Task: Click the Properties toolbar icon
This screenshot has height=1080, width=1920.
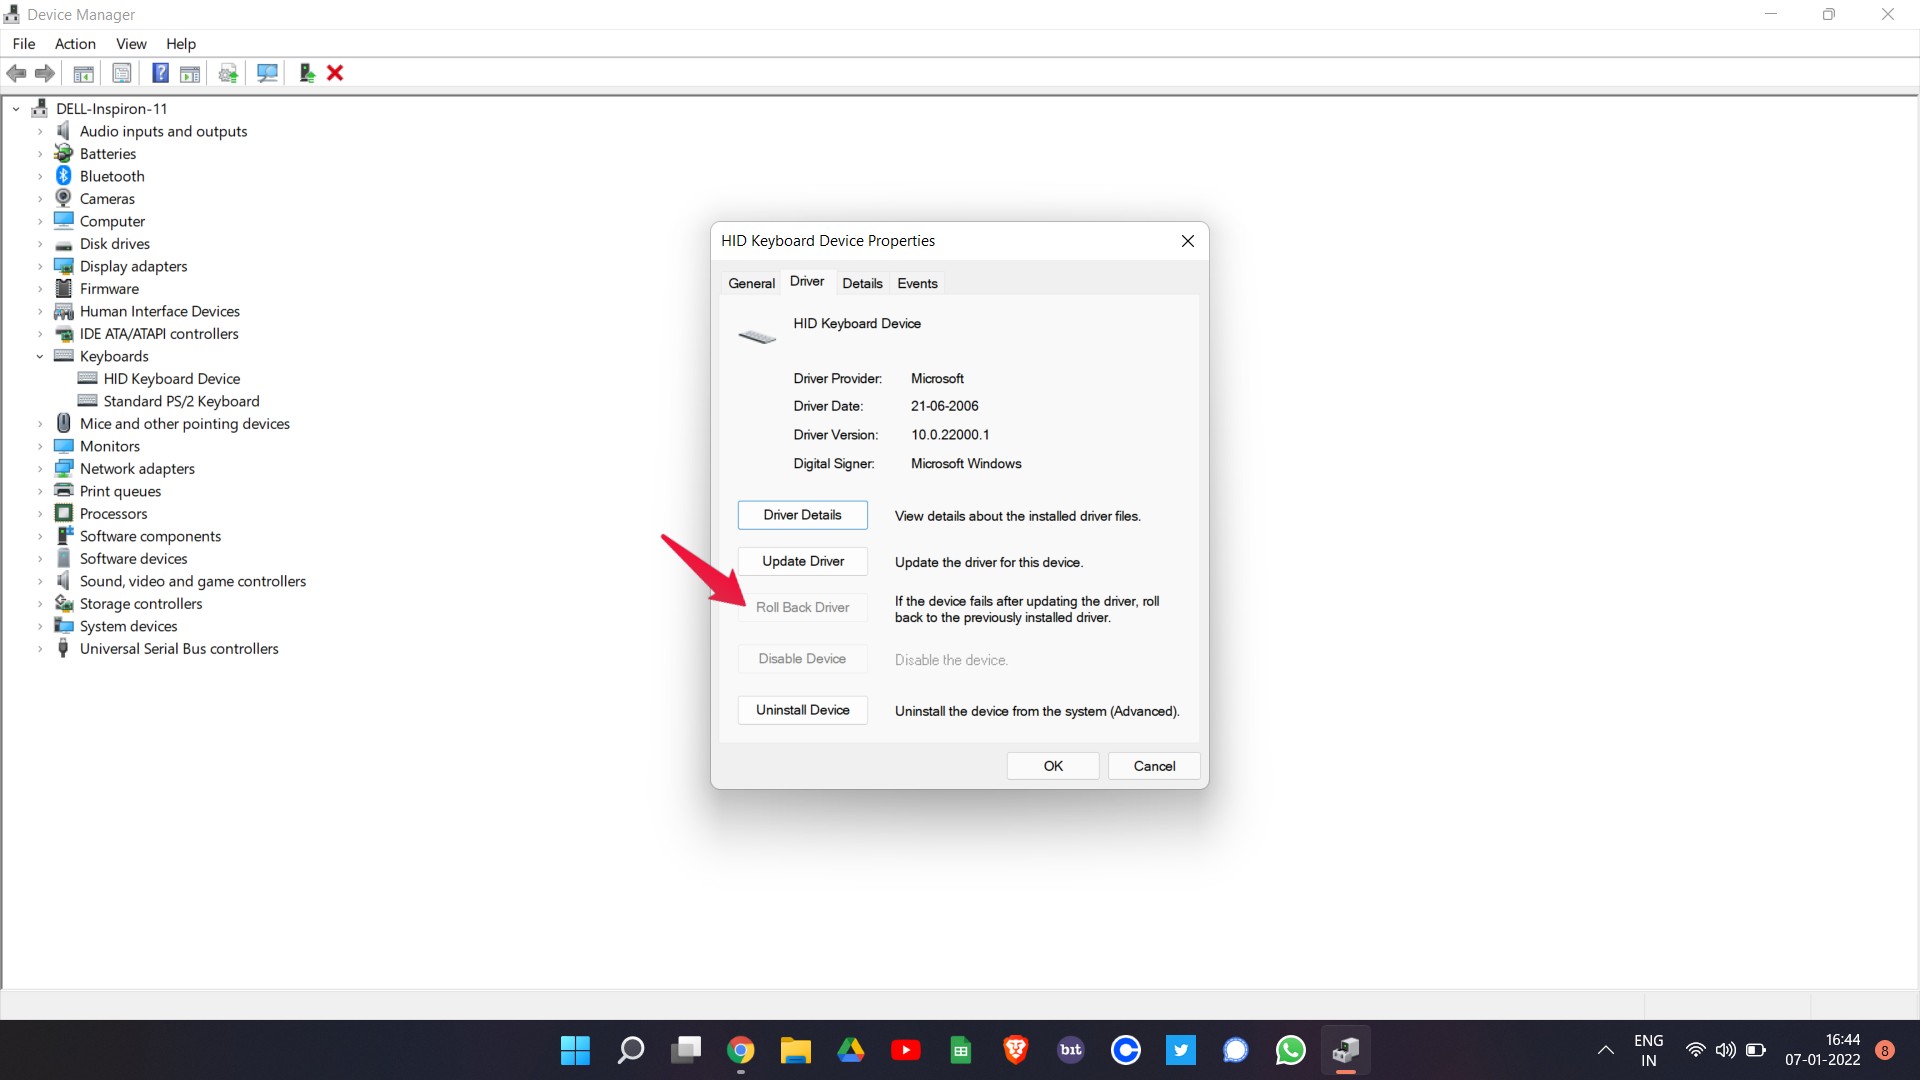Action: pyautogui.click(x=122, y=73)
